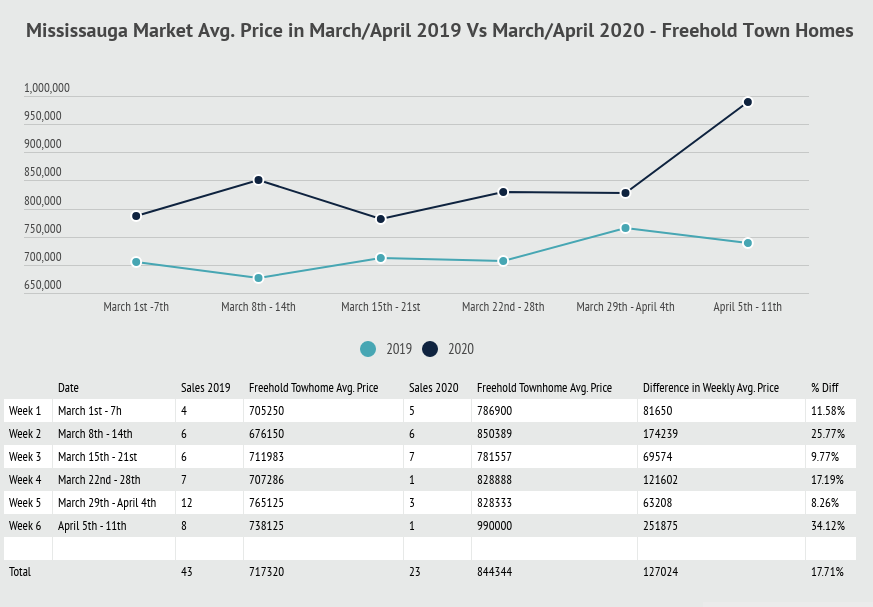
Task: Click the 'April 5th - 11th' x-axis label
Action: [x=748, y=307]
